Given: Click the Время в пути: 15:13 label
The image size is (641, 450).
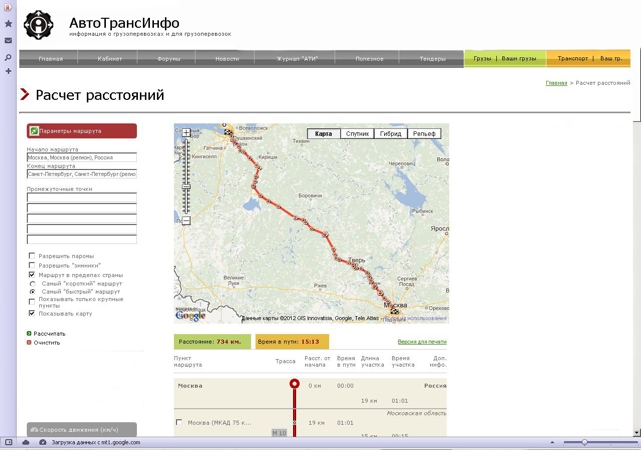Looking at the screenshot, I should click(x=292, y=342).
